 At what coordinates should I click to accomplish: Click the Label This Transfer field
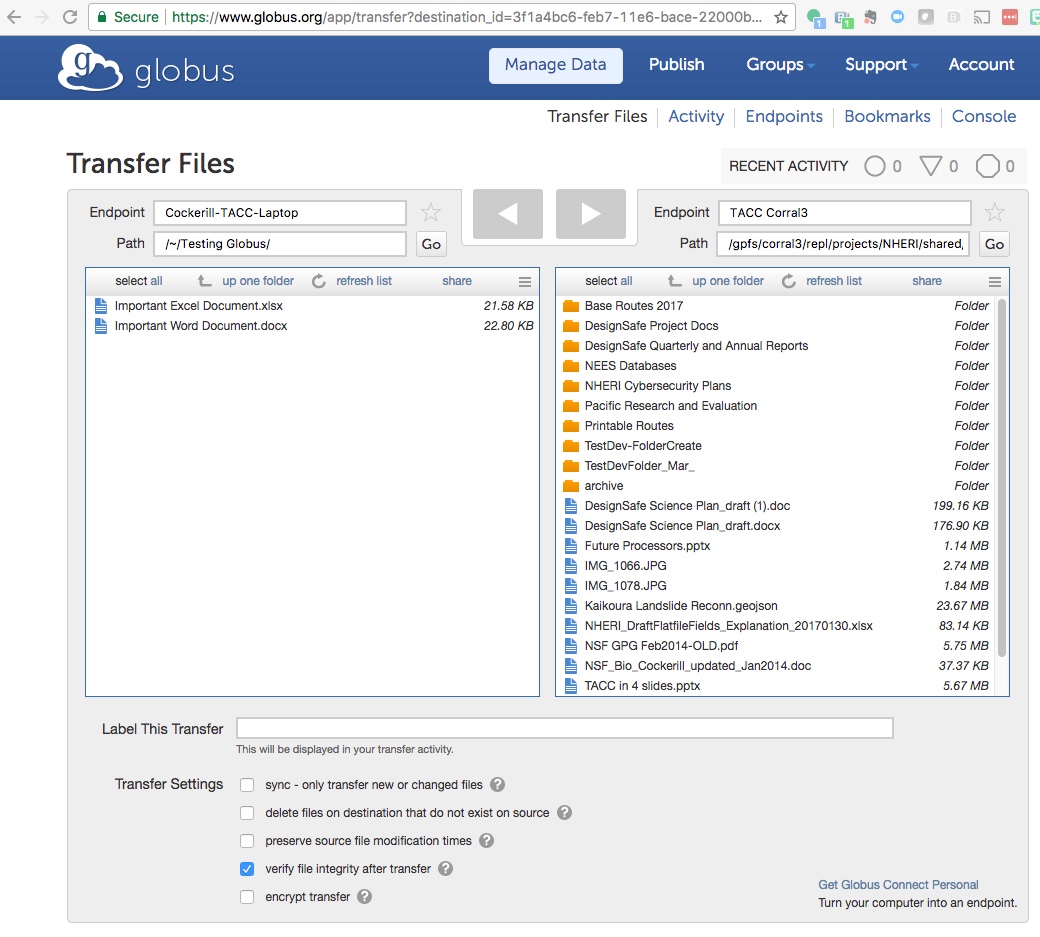pyautogui.click(x=565, y=728)
